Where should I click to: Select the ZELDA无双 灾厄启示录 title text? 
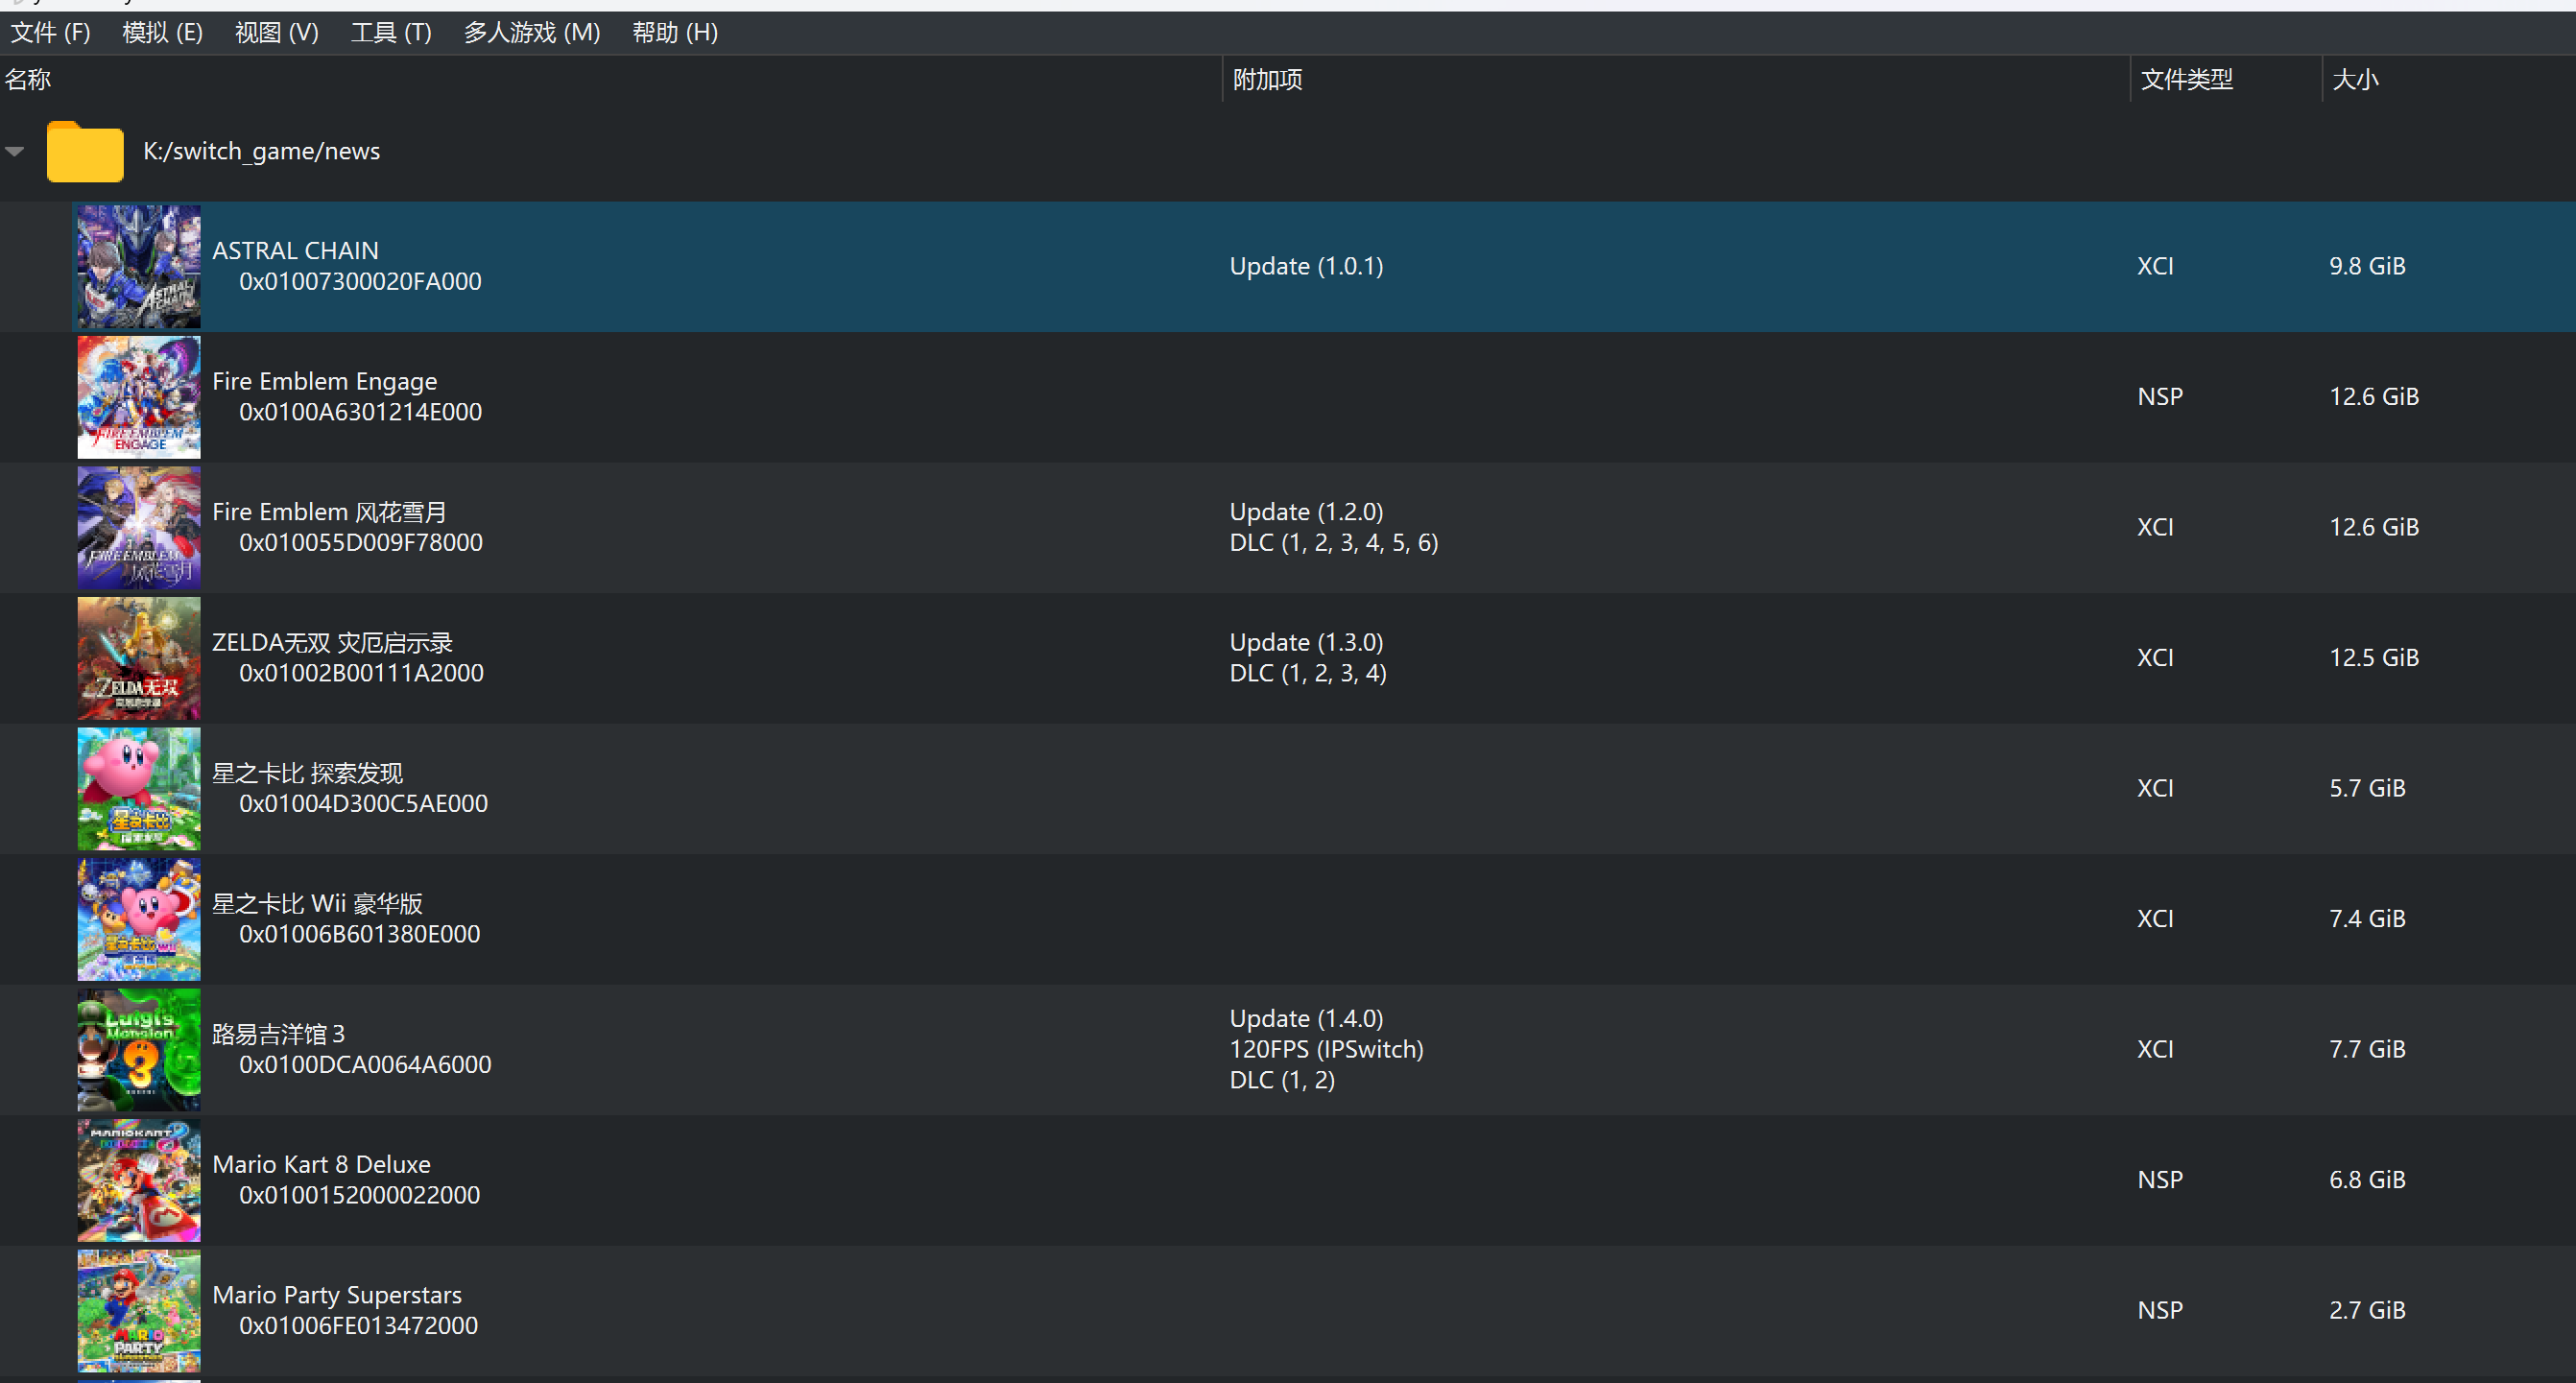click(x=332, y=642)
